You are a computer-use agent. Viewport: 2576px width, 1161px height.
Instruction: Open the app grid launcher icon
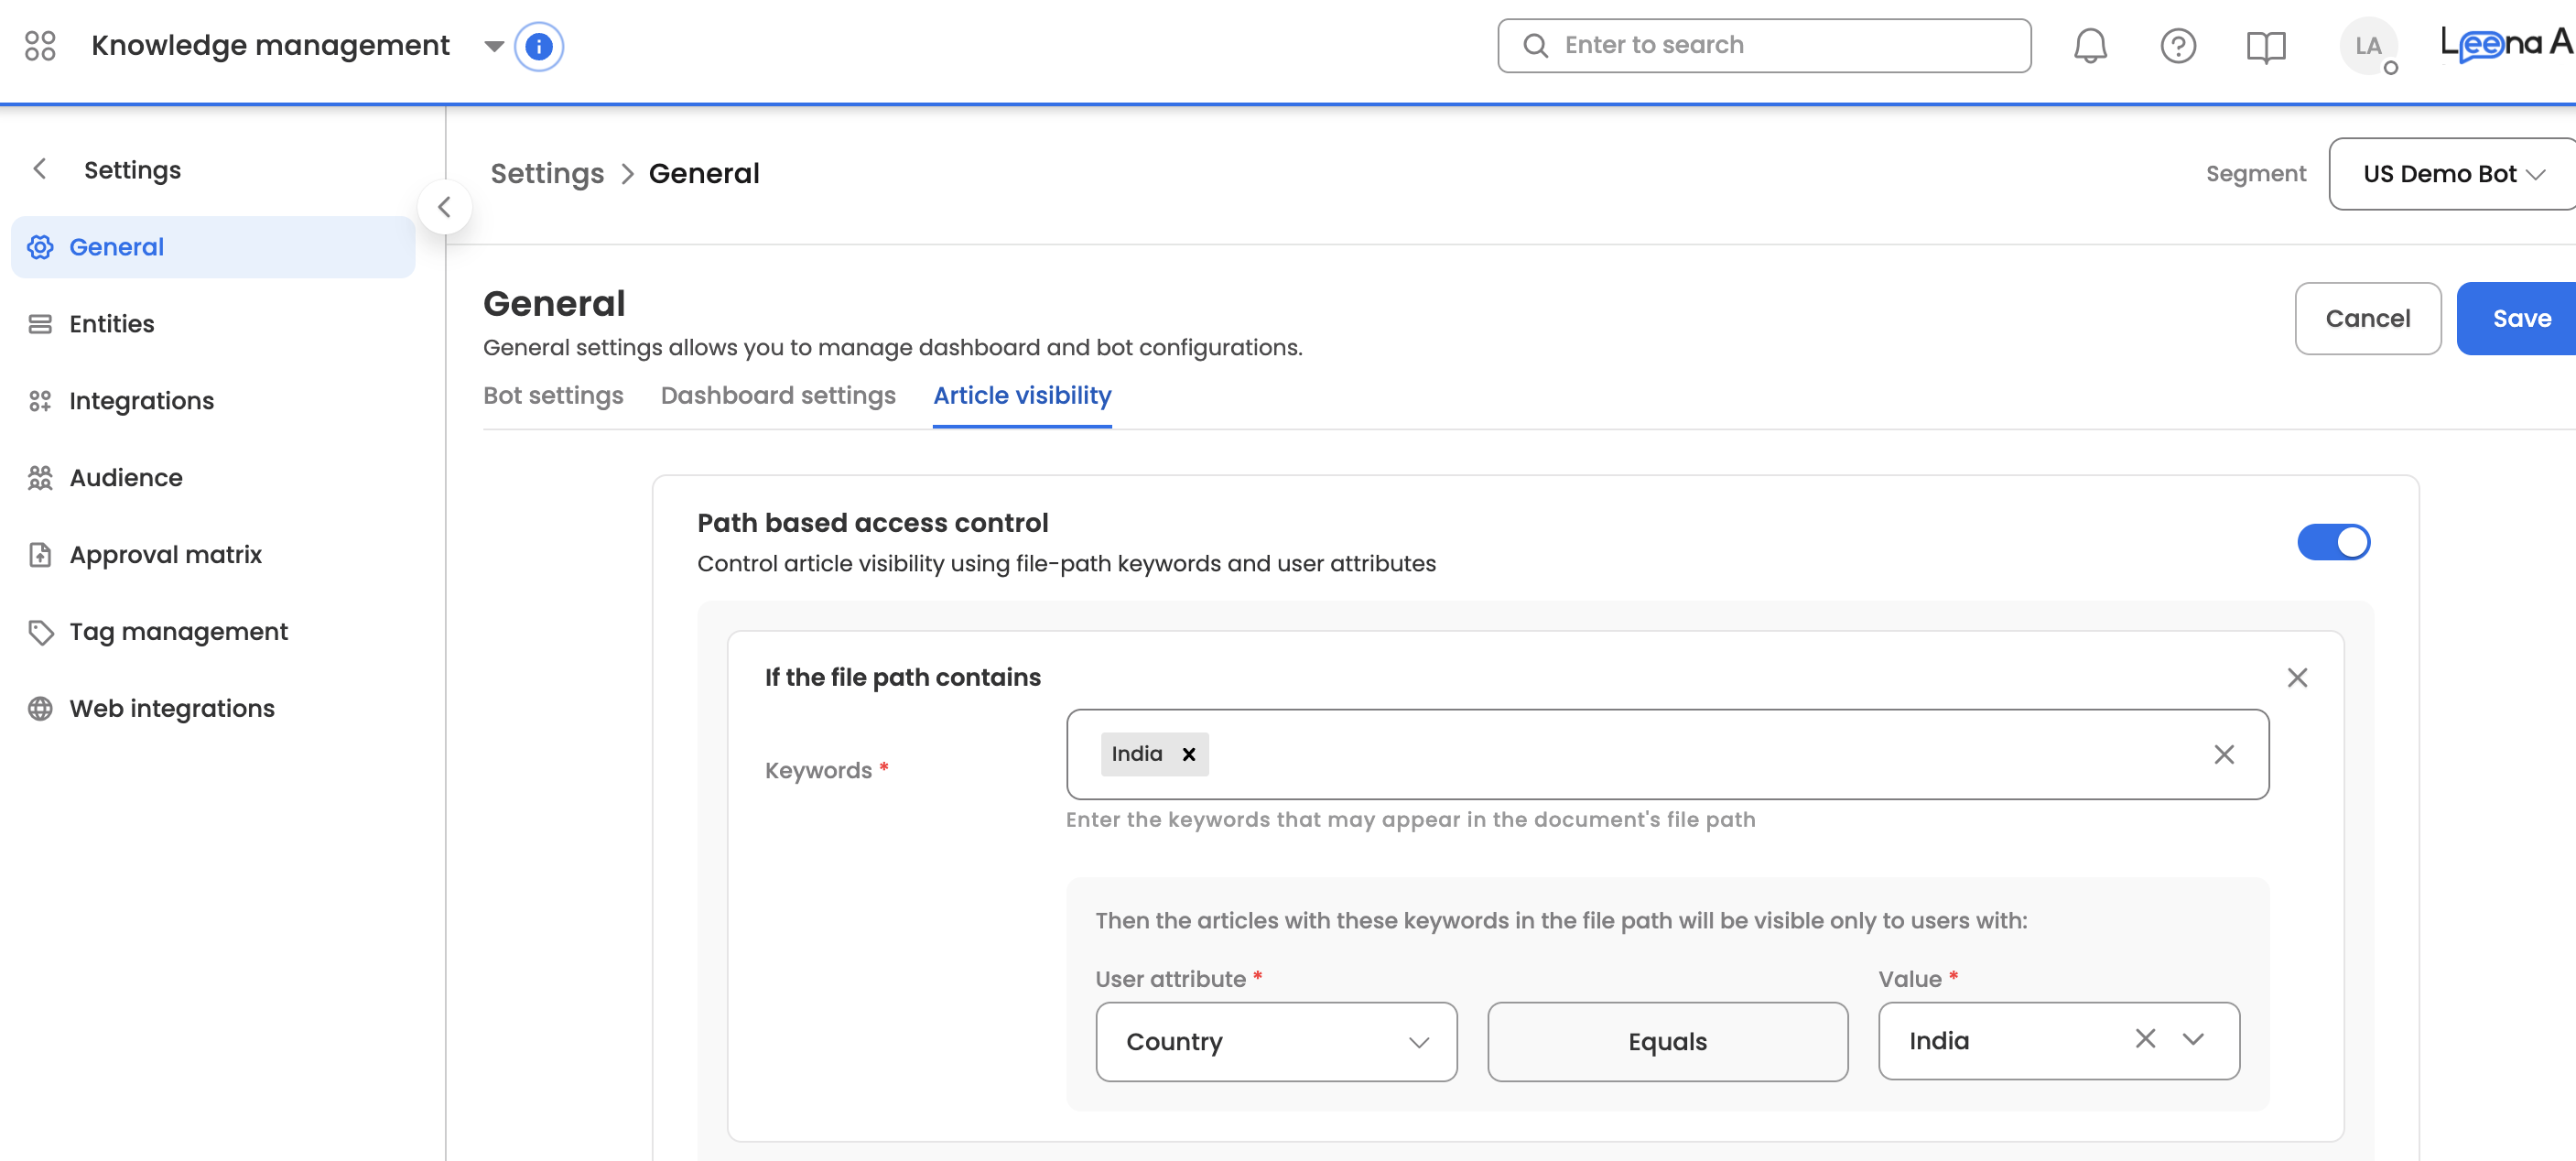(x=40, y=45)
